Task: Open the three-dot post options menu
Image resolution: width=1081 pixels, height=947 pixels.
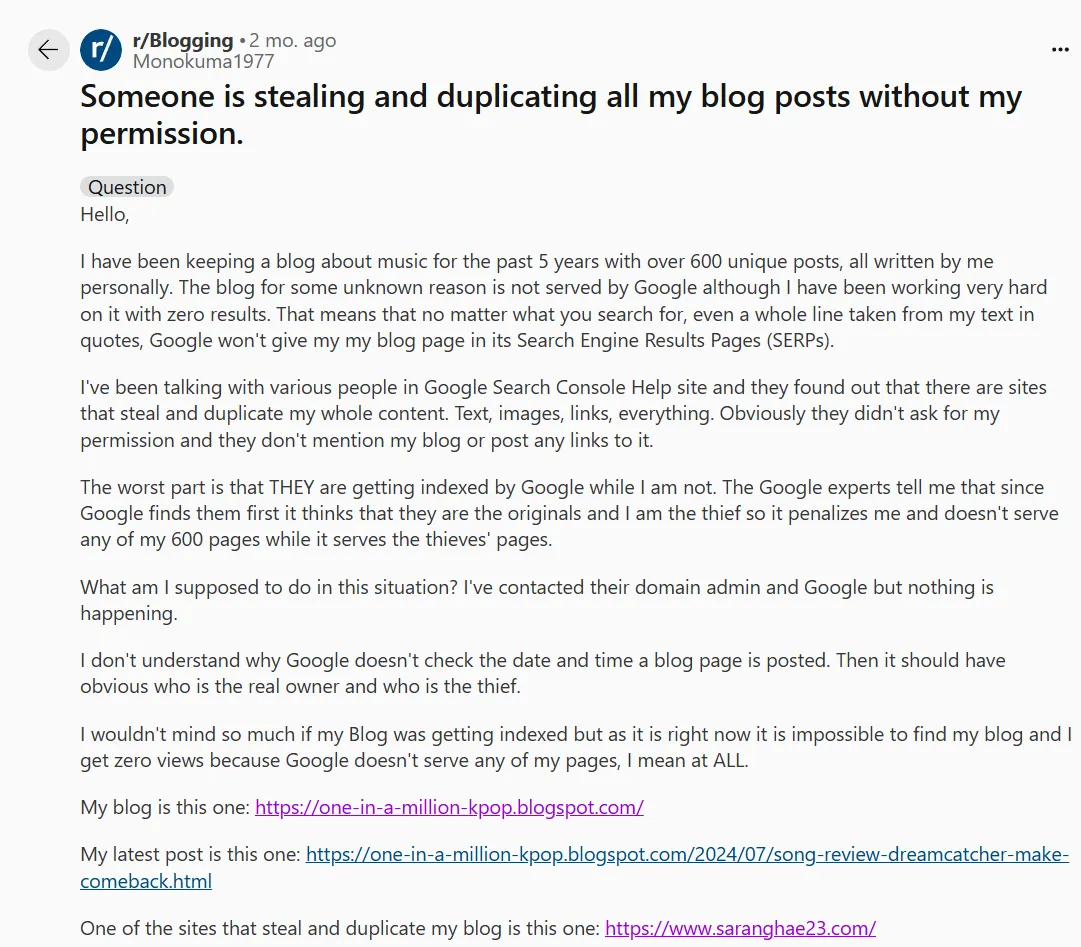Action: (1059, 50)
